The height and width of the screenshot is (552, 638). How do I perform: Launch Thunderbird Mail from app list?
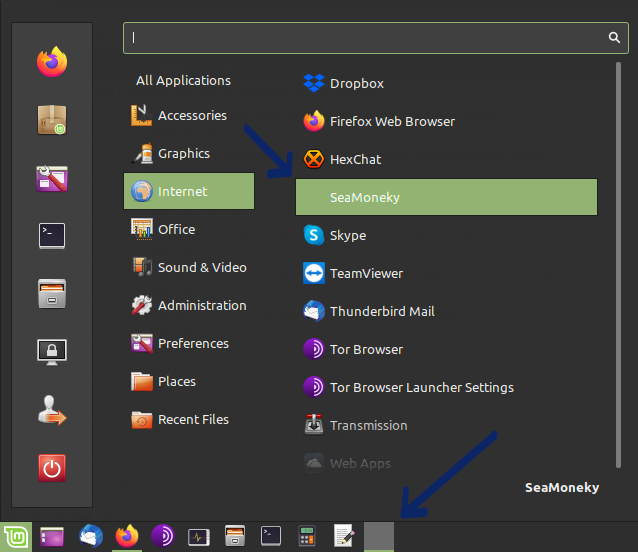[446, 312]
